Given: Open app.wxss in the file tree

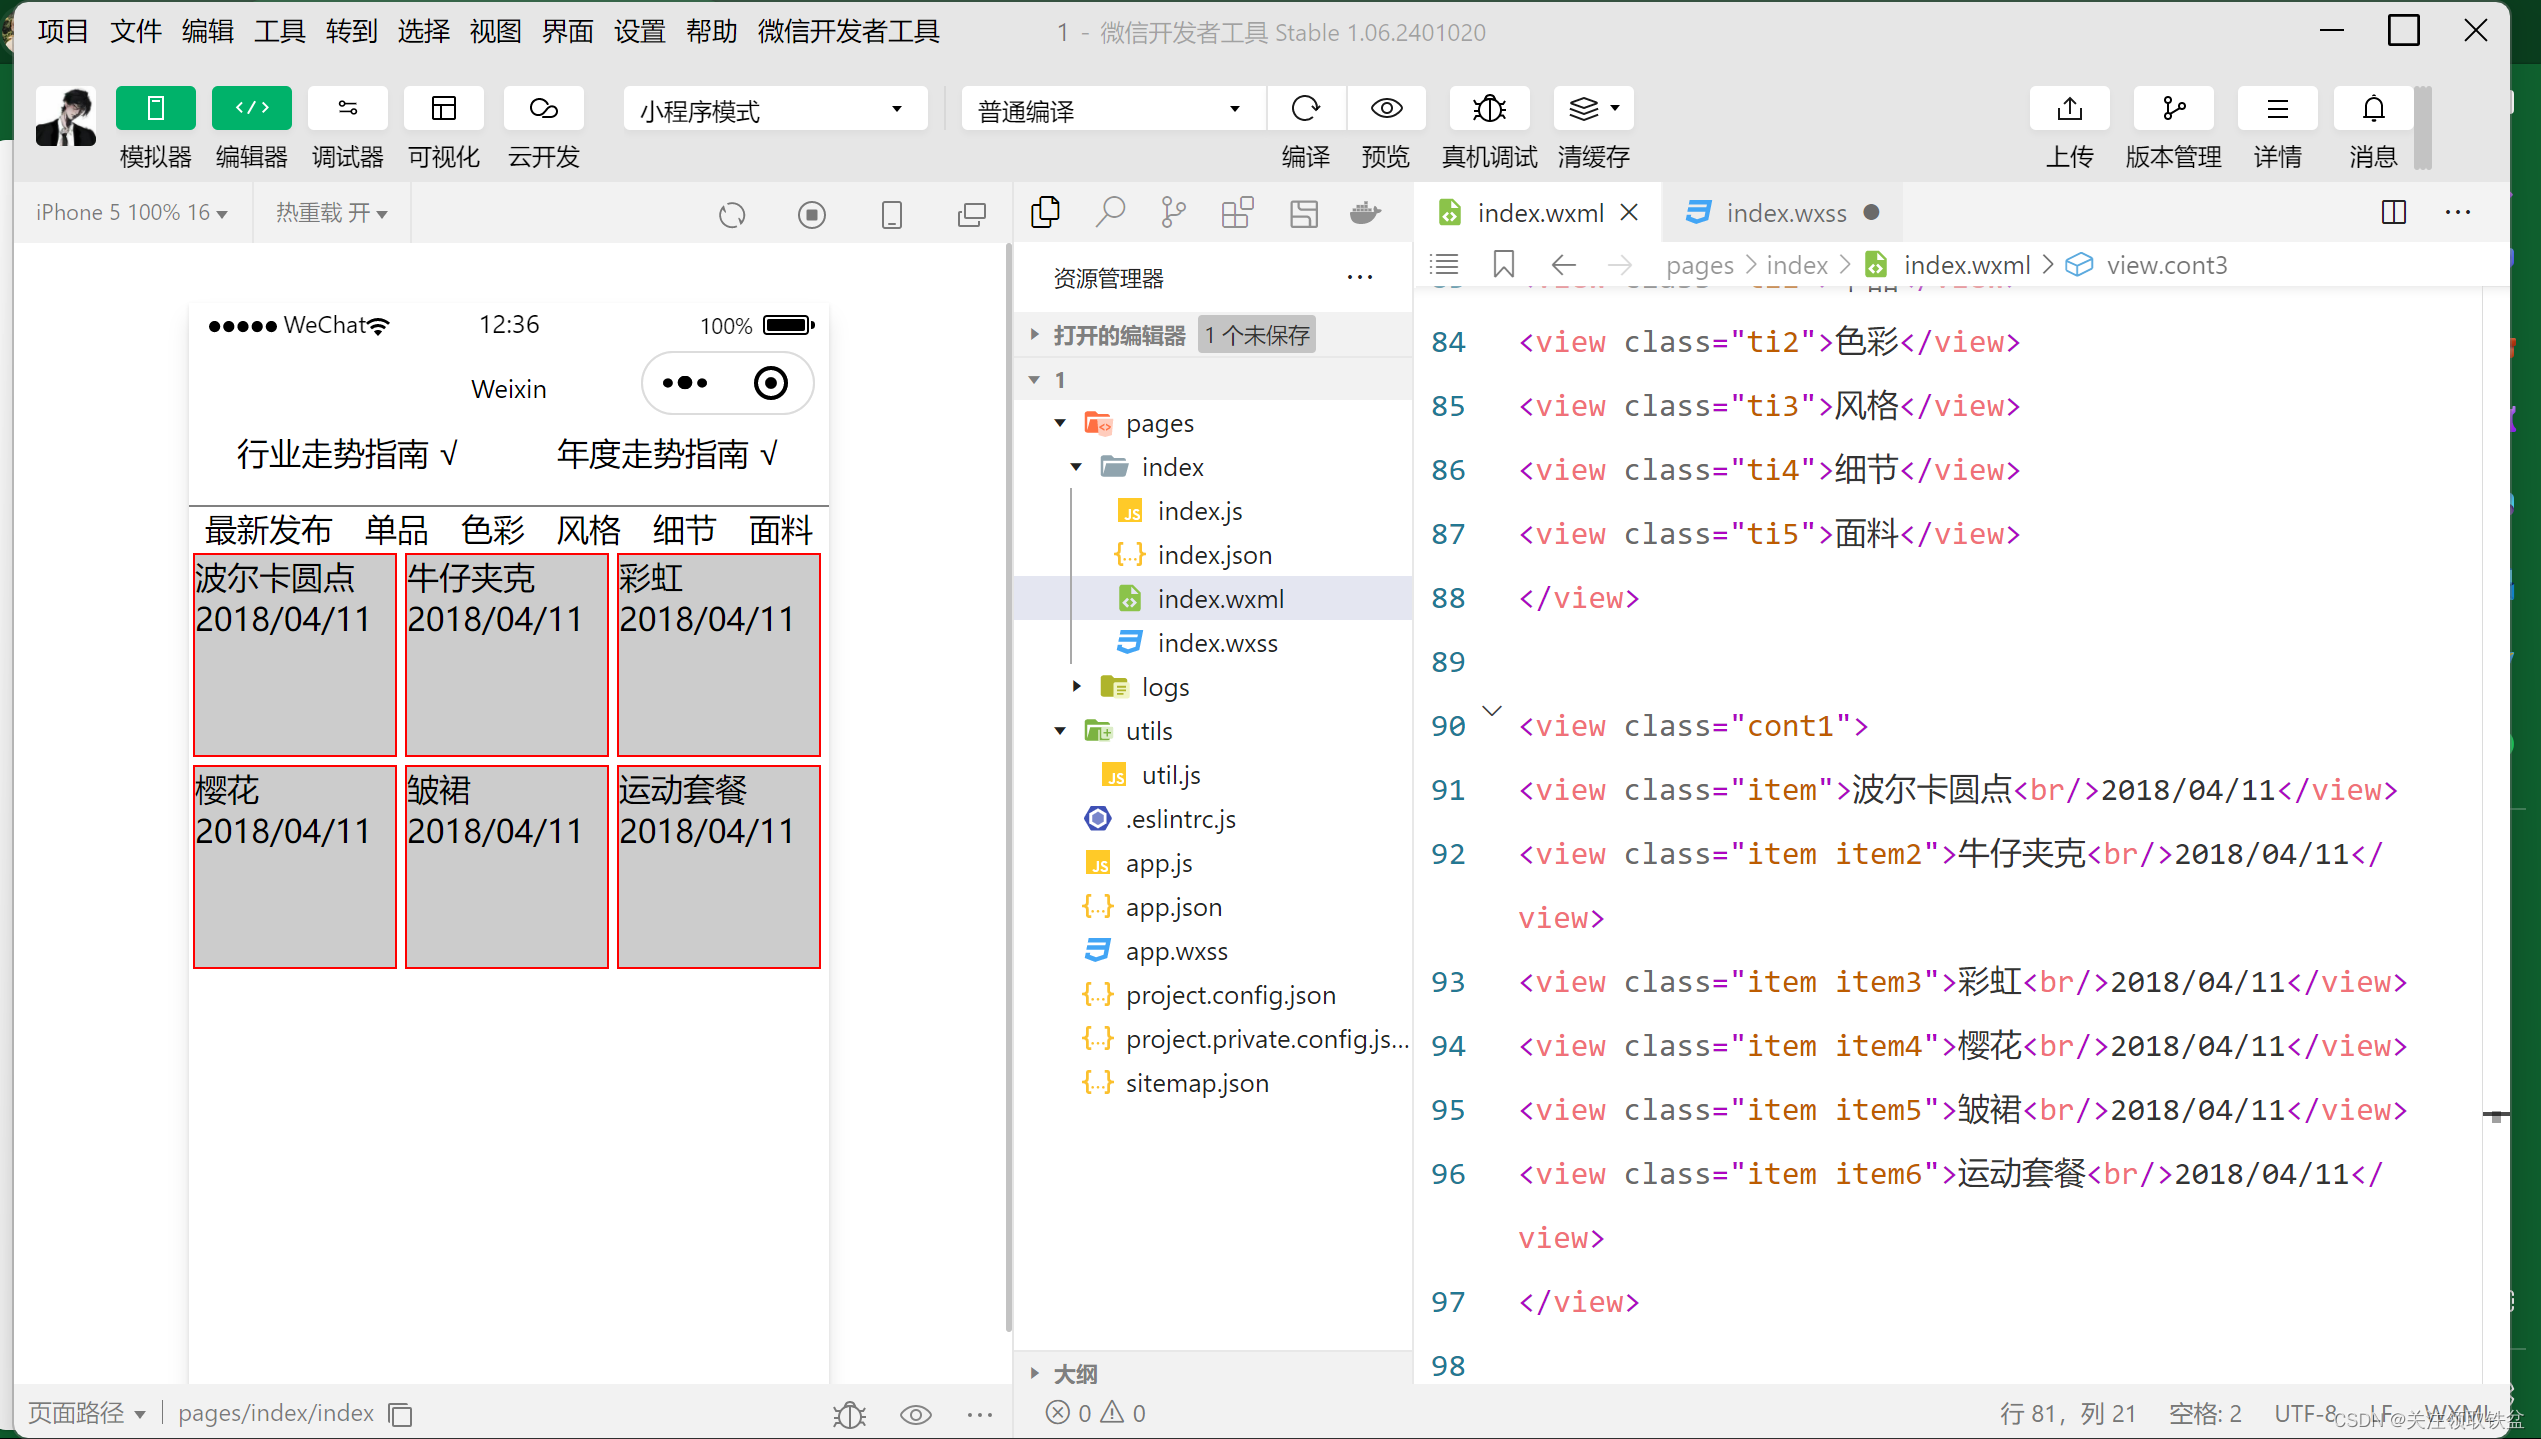Looking at the screenshot, I should tap(1176, 951).
